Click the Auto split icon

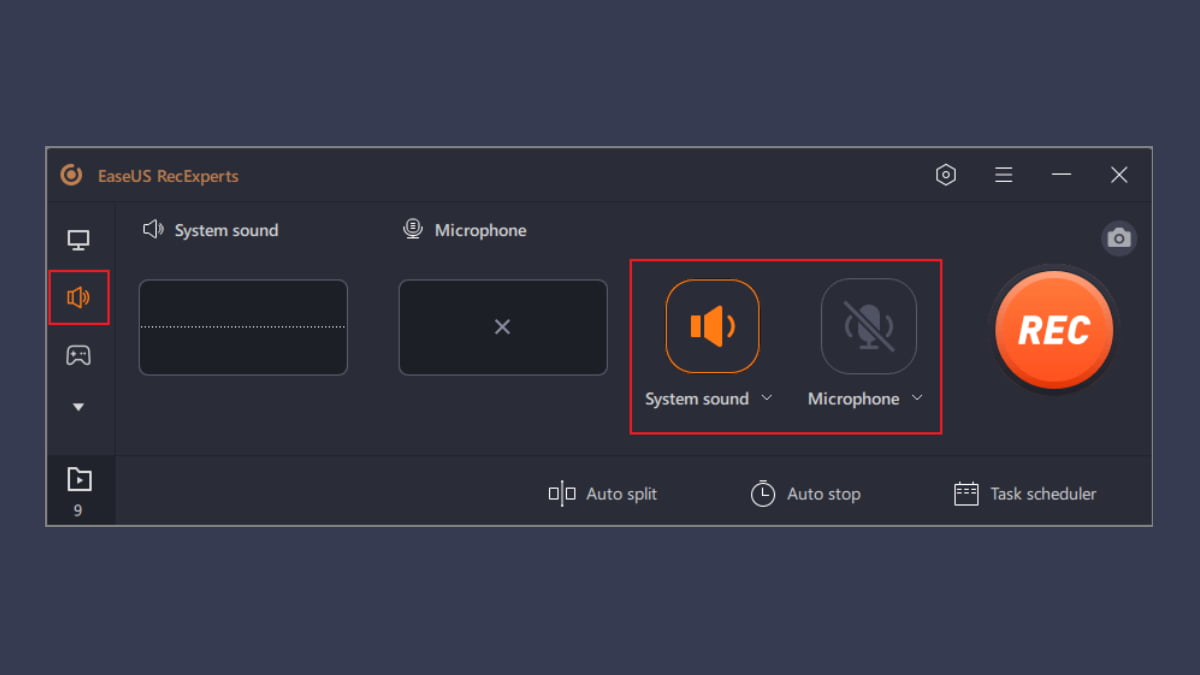coord(562,494)
